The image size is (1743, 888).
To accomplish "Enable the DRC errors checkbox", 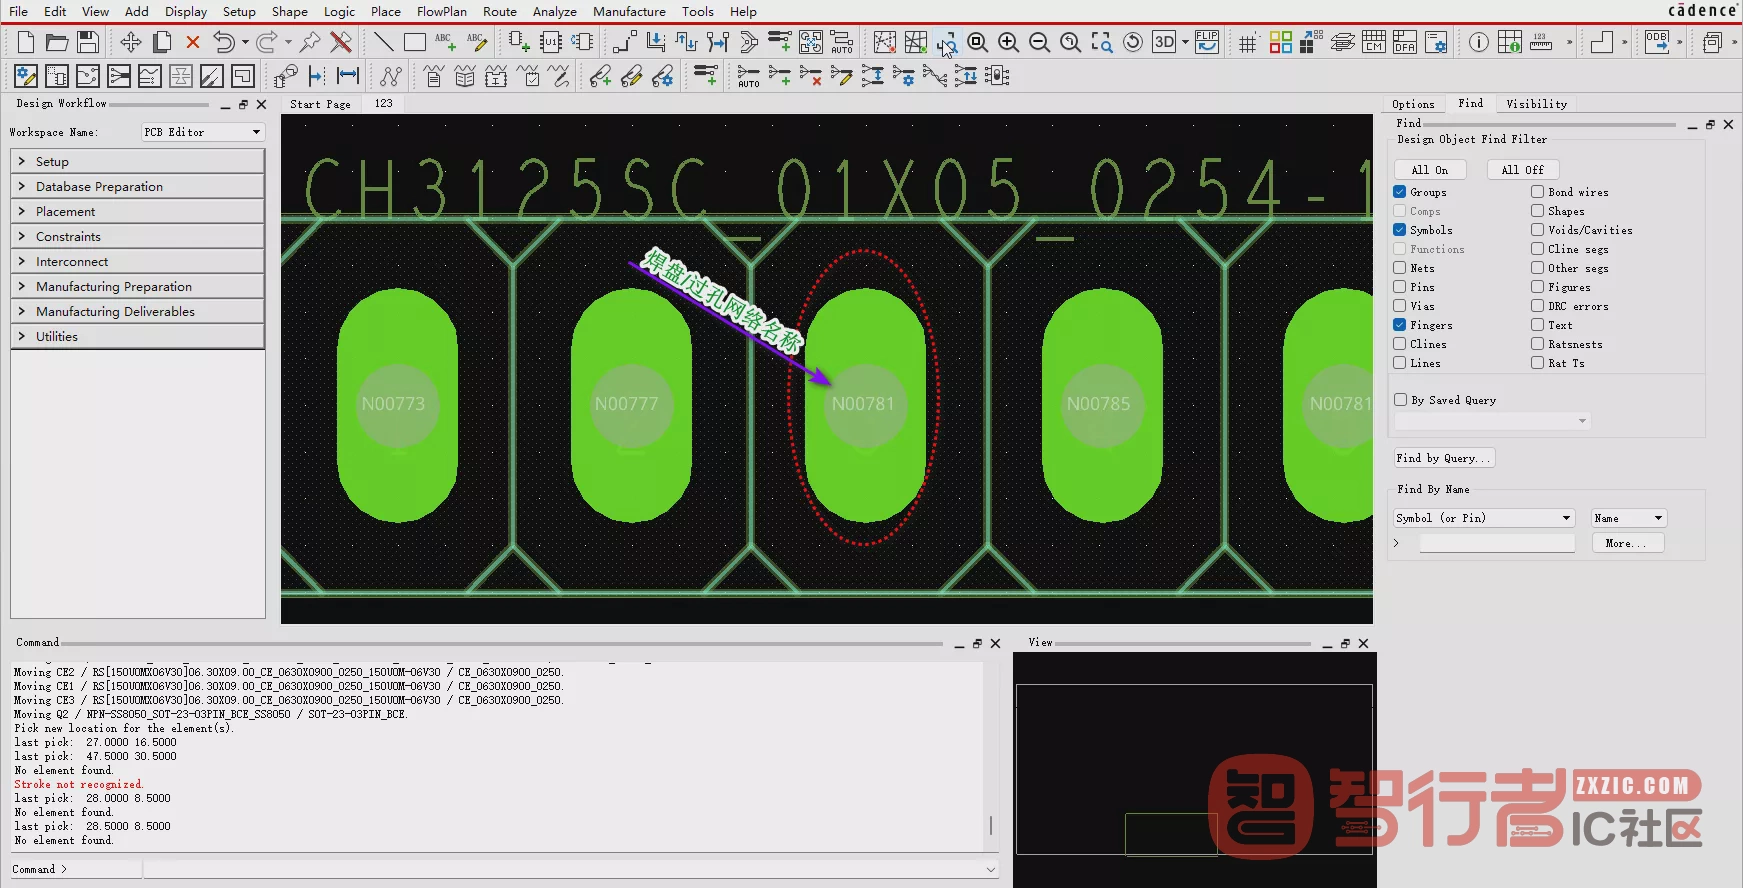I will click(1538, 306).
